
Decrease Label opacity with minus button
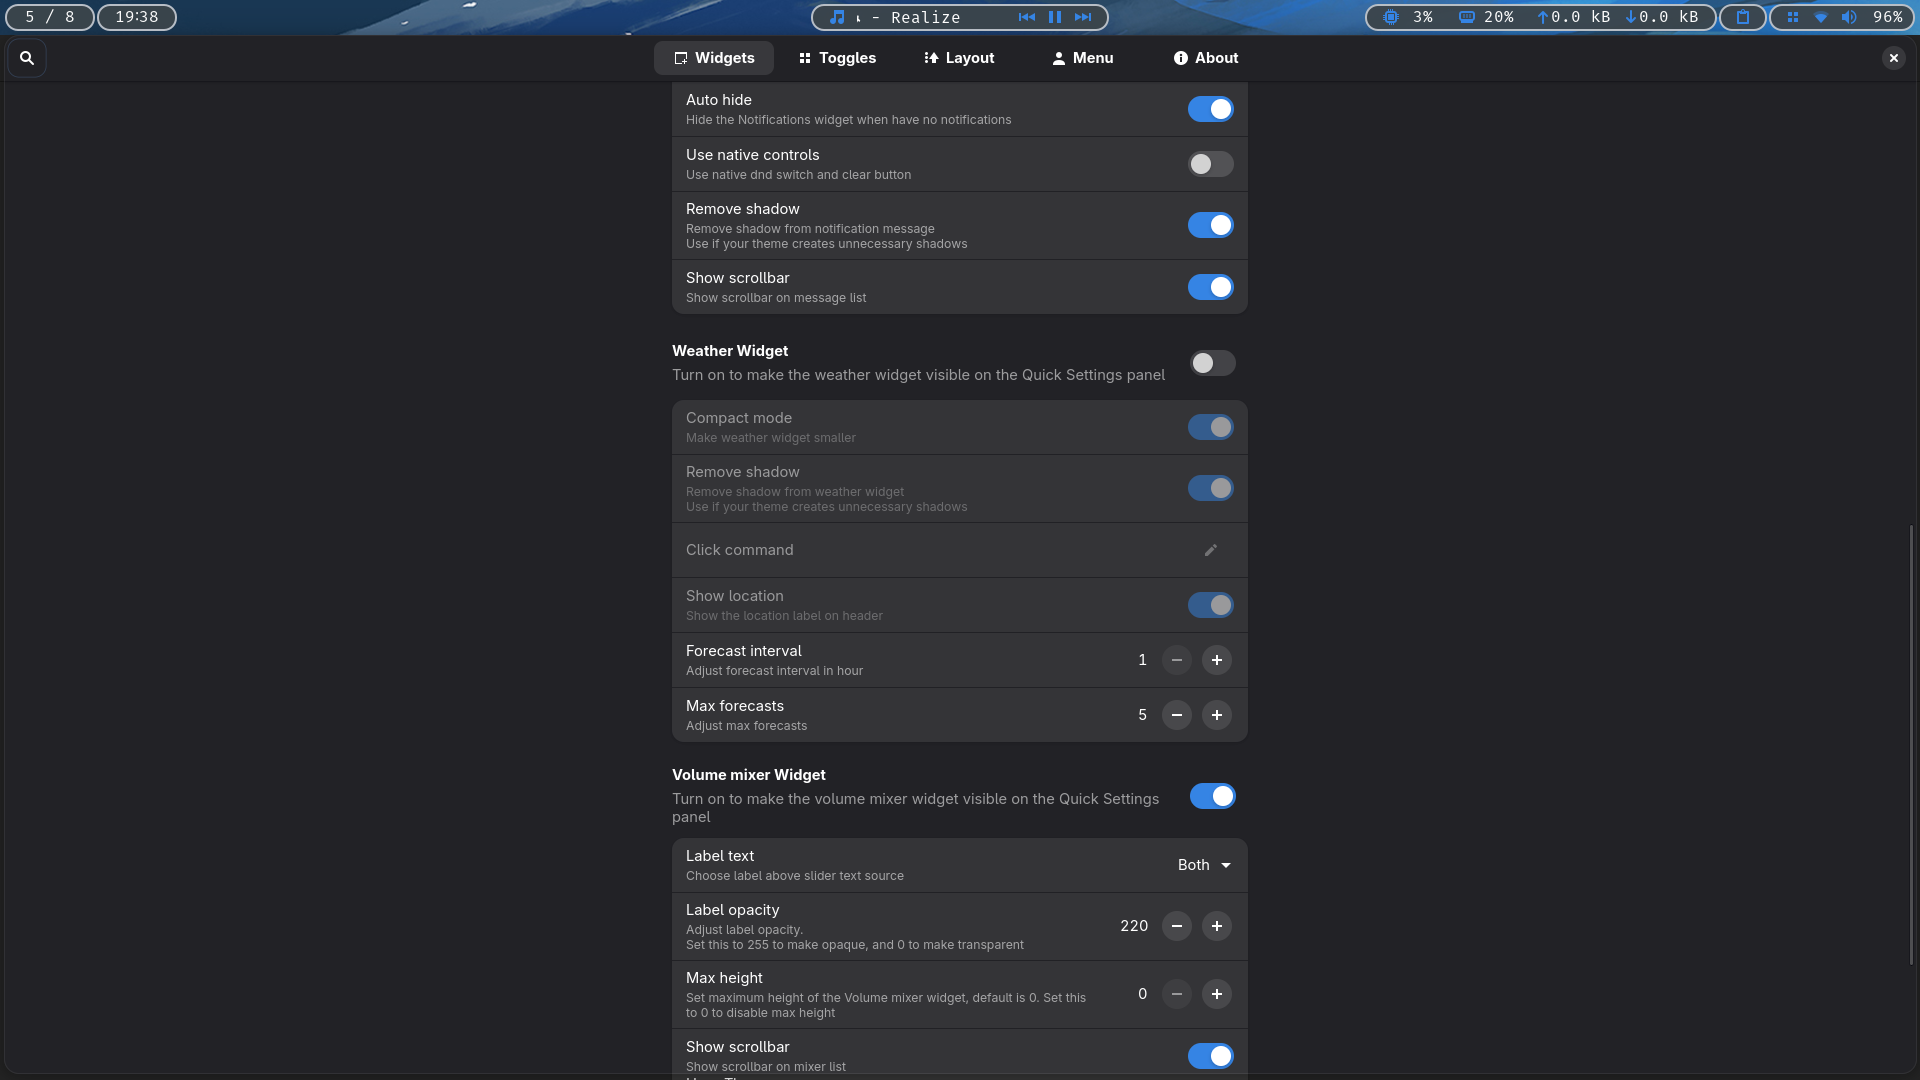(1176, 926)
